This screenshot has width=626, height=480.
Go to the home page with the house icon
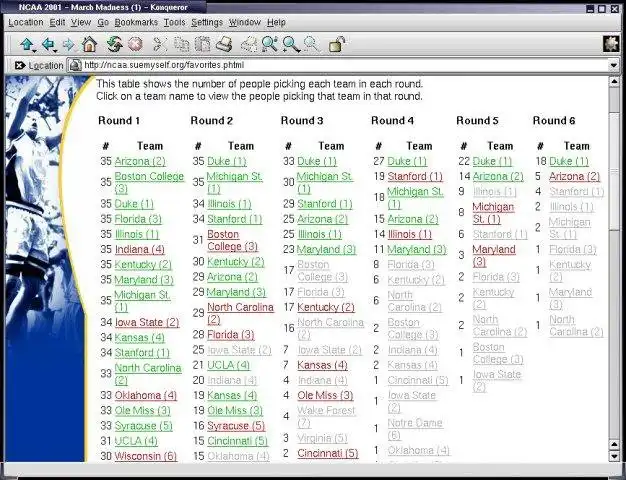tap(89, 44)
